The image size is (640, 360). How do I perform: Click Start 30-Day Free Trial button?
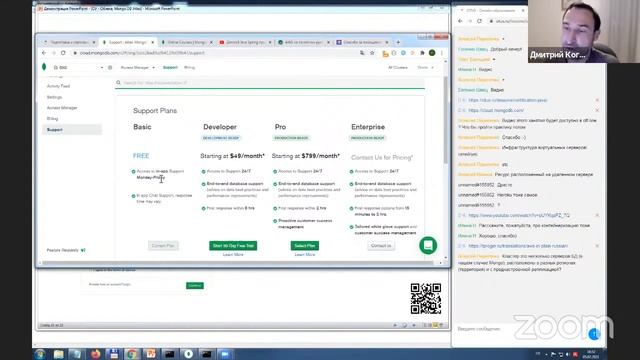[x=233, y=246]
